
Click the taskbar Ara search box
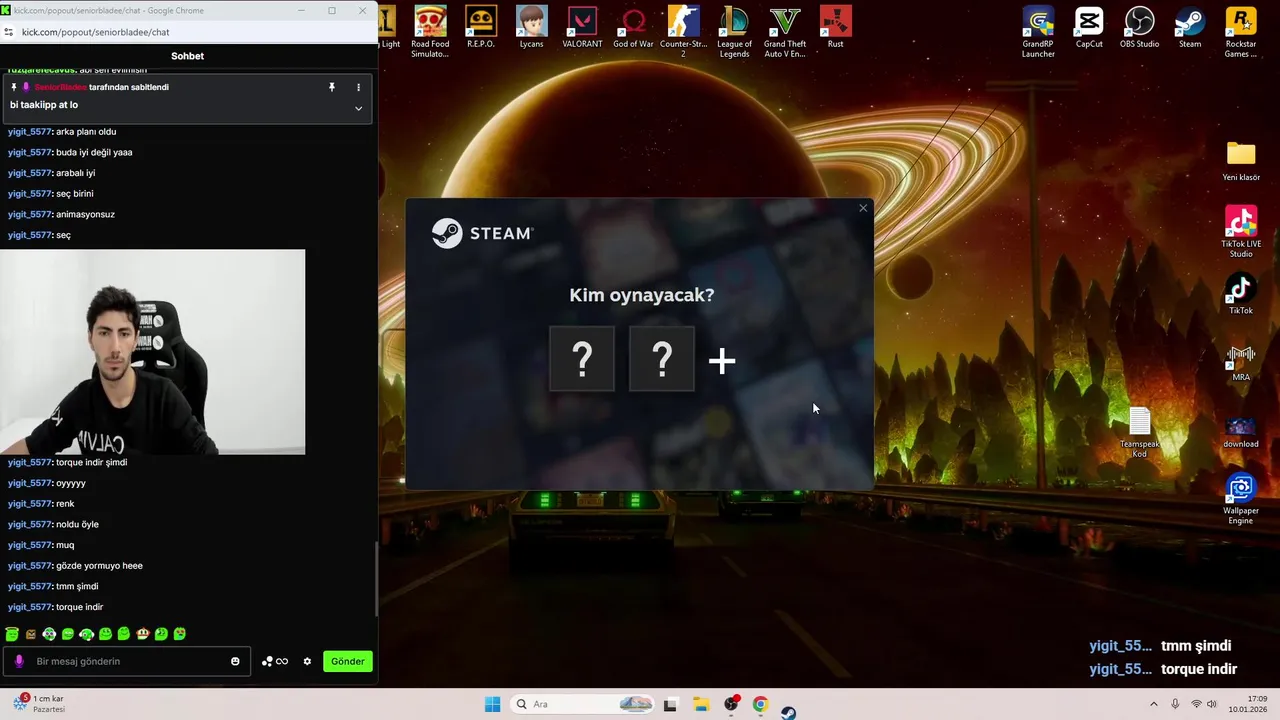click(583, 704)
